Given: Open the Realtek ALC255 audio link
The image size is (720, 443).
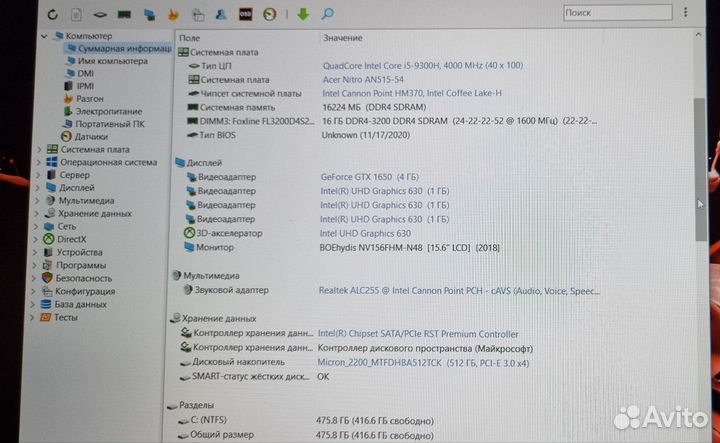Looking at the screenshot, I should [x=459, y=291].
